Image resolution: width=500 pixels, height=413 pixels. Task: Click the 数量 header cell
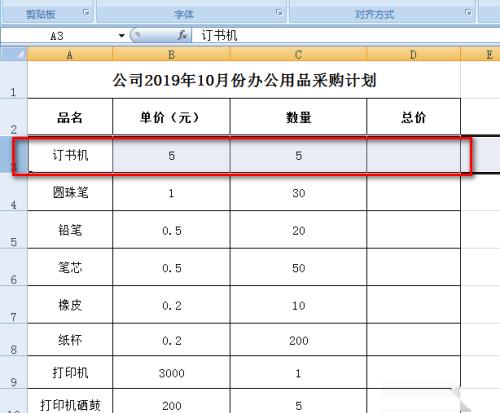(298, 117)
